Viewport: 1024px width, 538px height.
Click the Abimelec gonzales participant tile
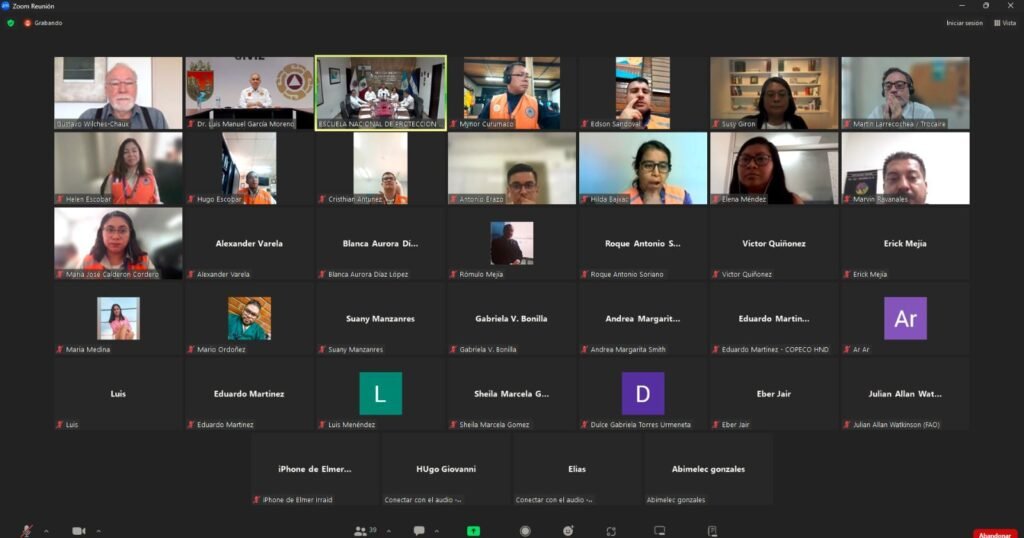[707, 469]
